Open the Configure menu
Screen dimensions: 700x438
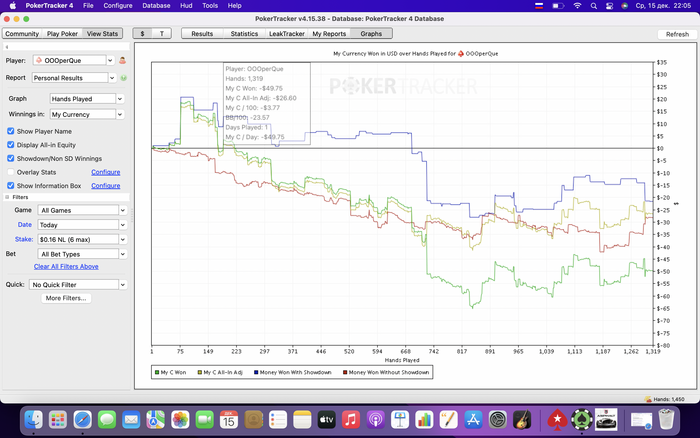118,6
